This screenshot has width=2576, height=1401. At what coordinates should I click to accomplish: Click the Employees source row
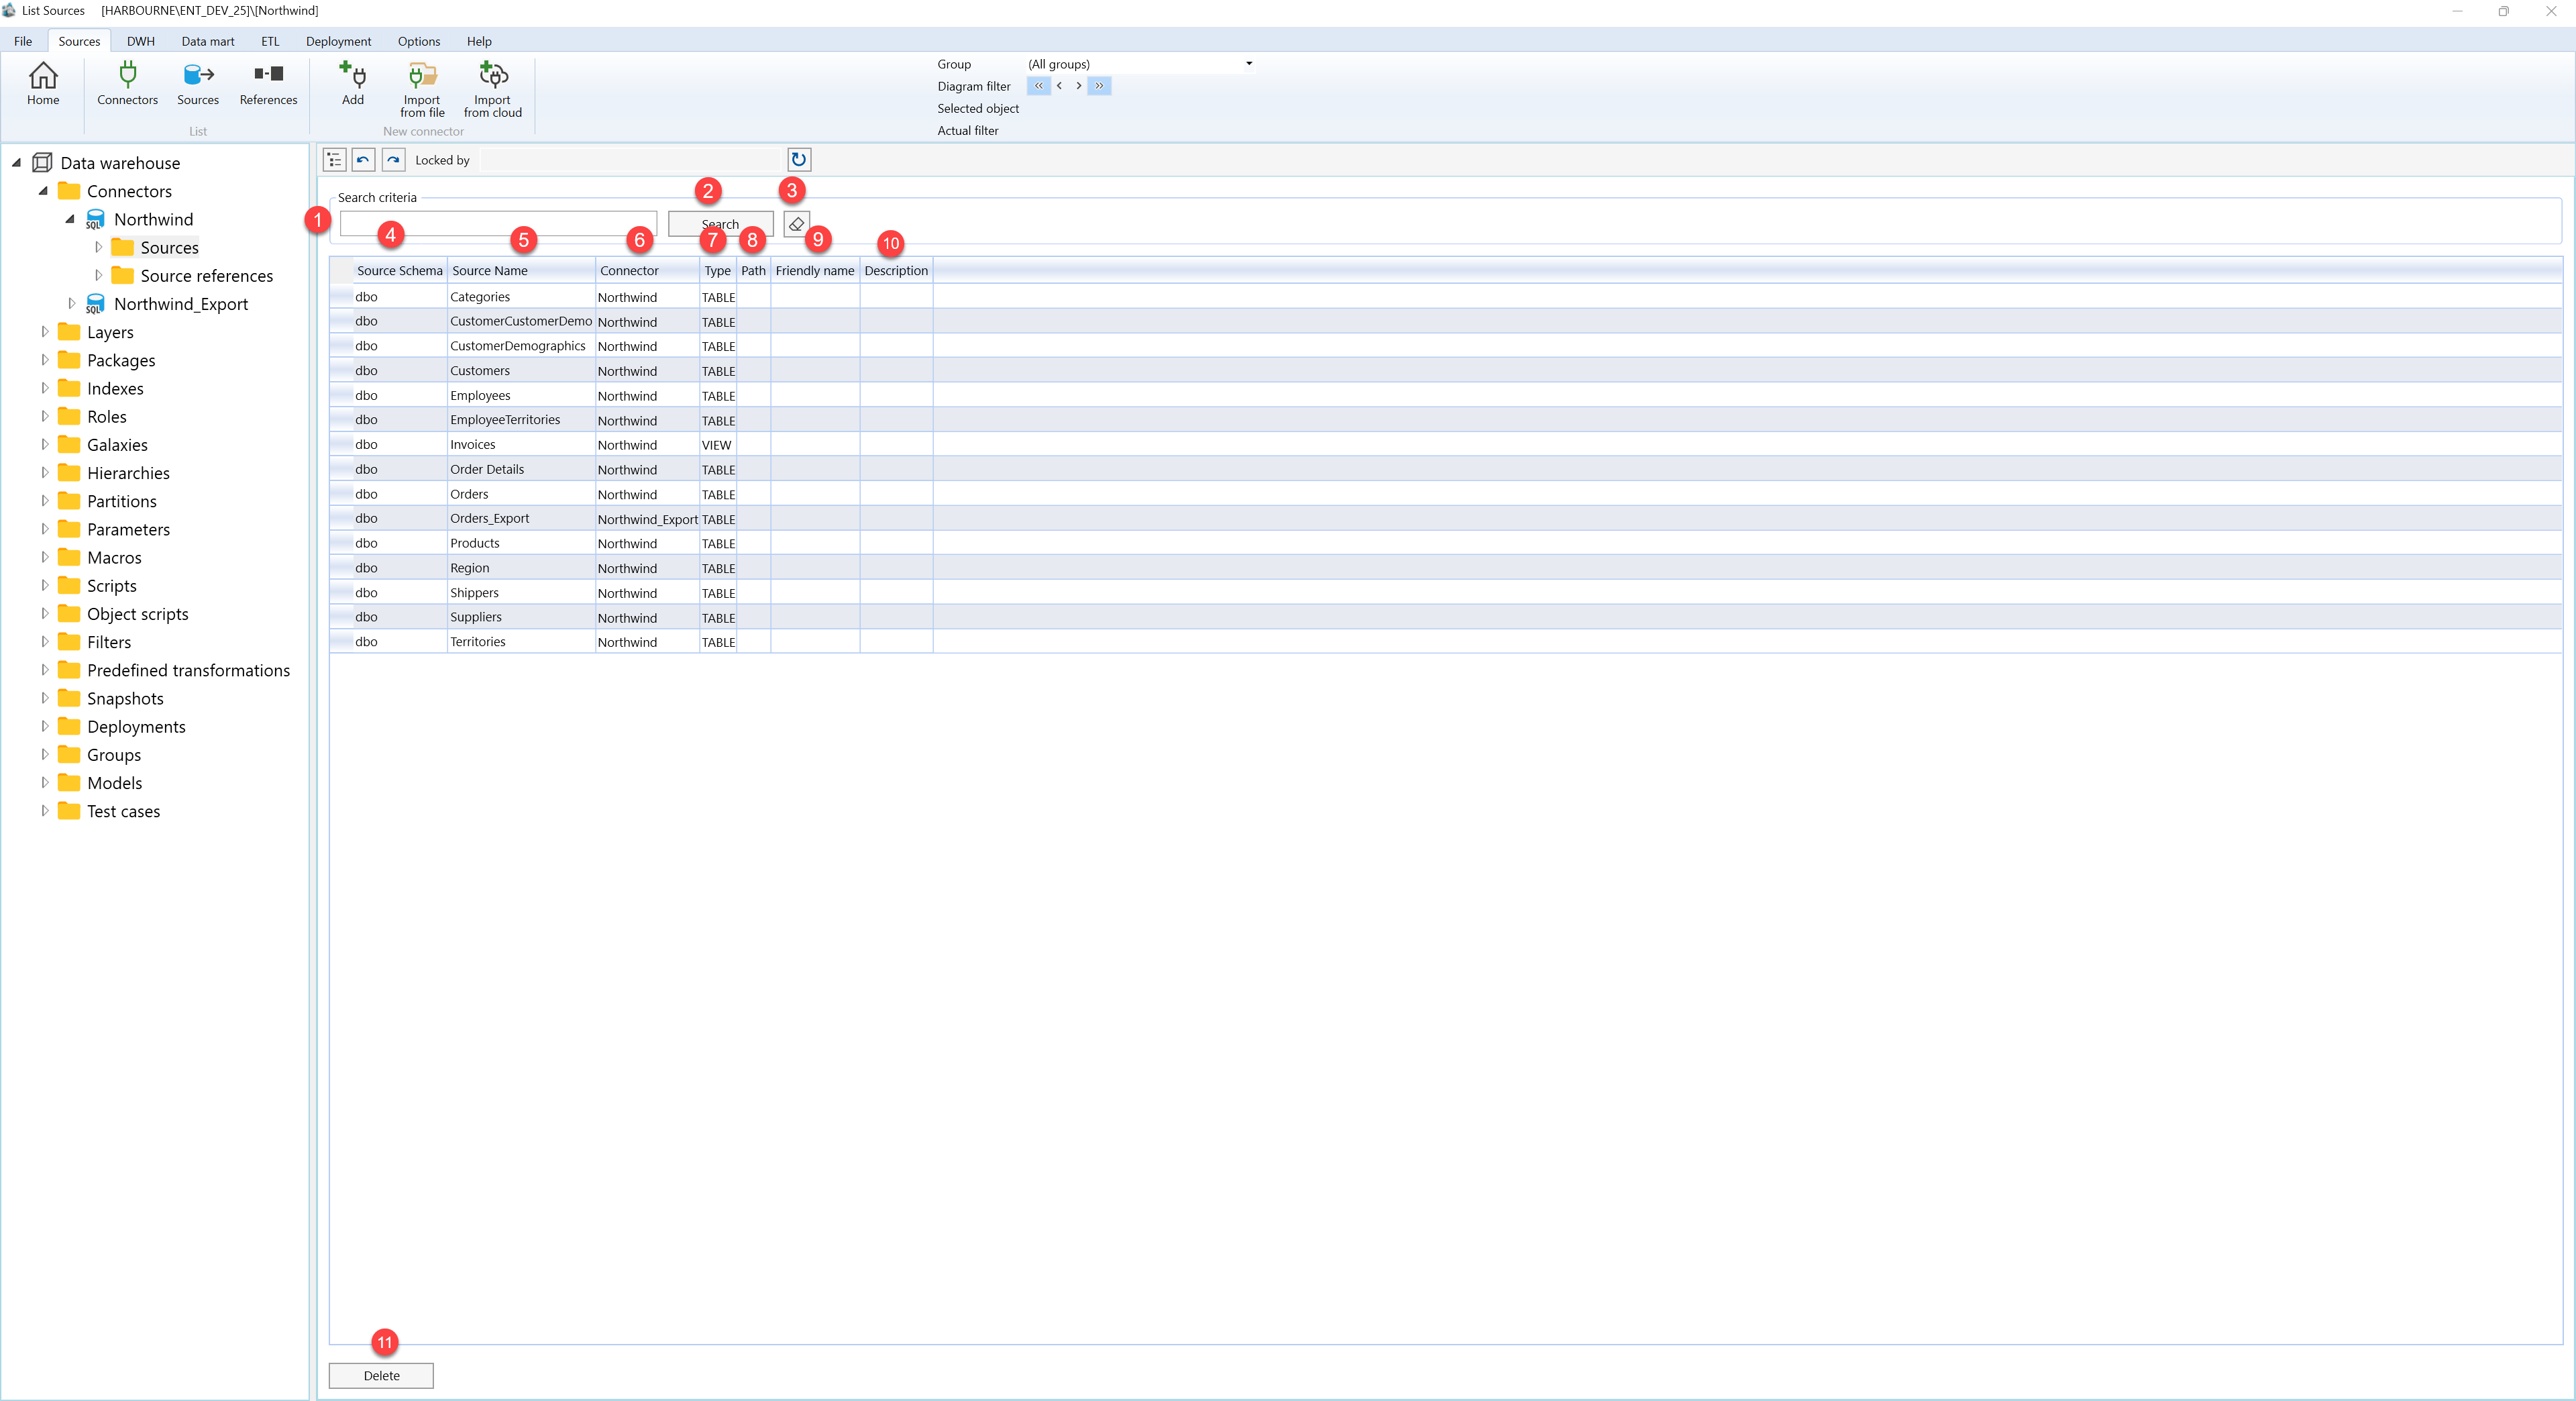coord(1445,395)
